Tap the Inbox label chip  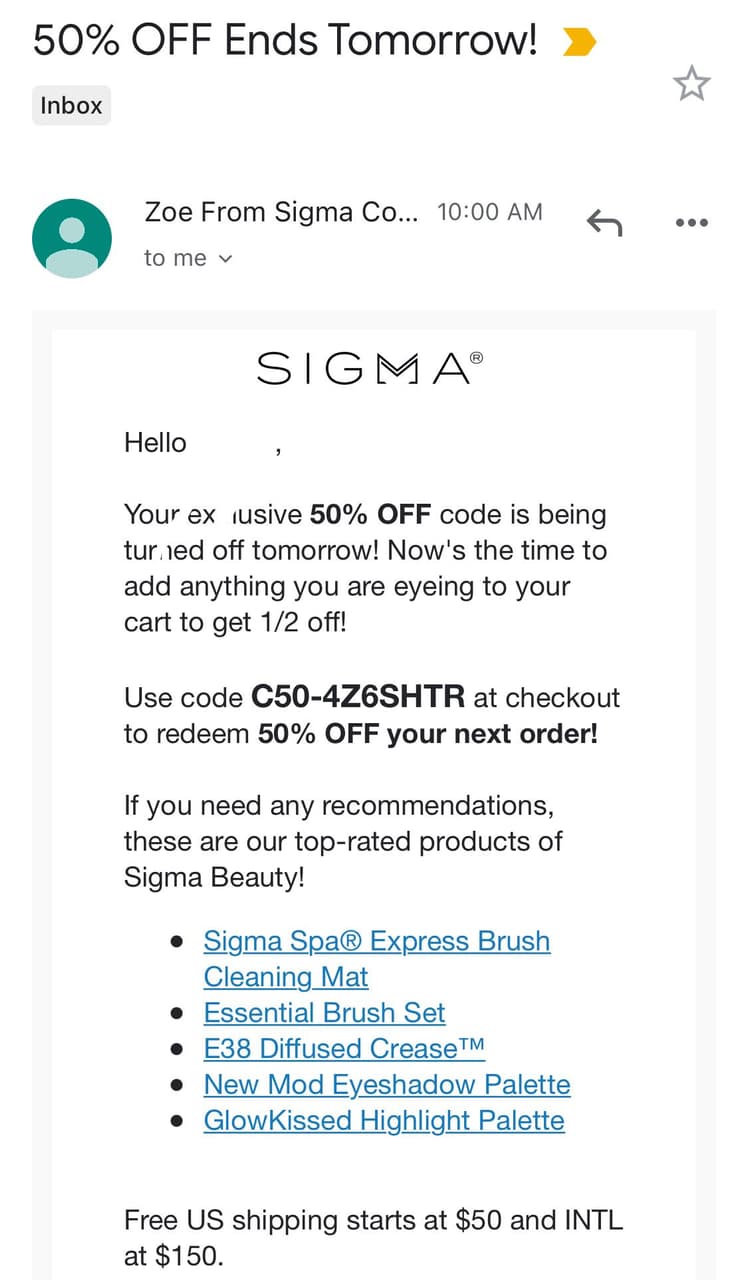pyautogui.click(x=71, y=105)
